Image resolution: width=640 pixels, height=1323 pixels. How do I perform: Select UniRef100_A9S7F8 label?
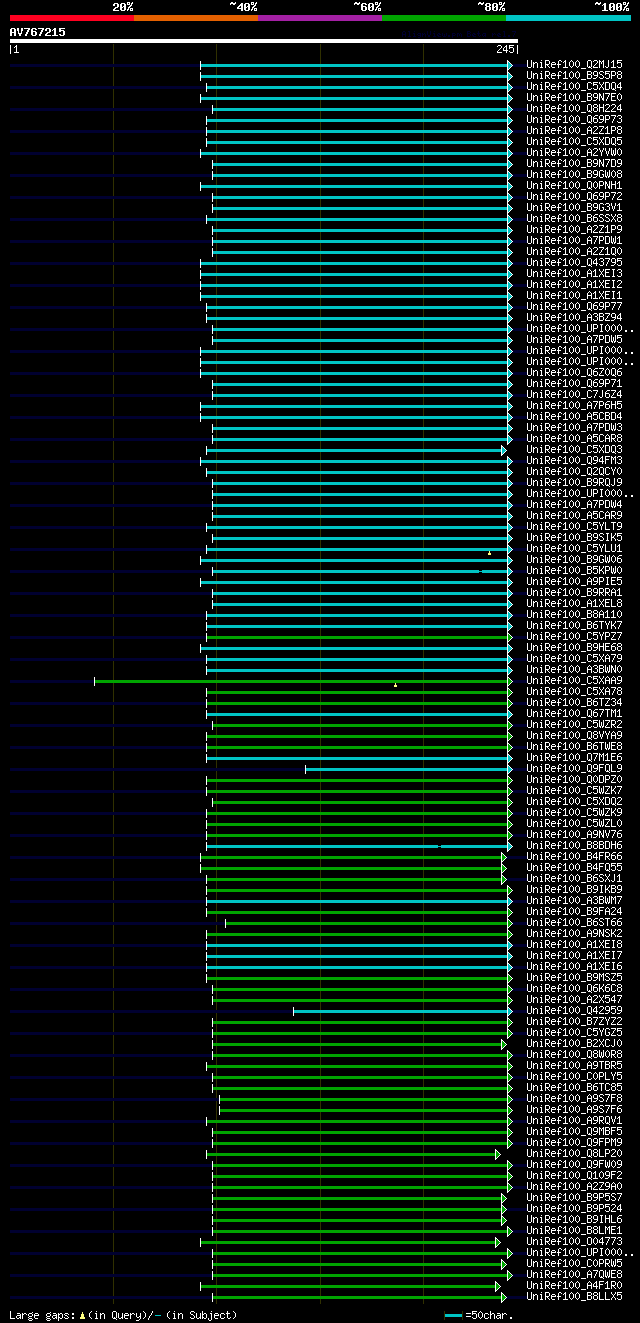[574, 1098]
